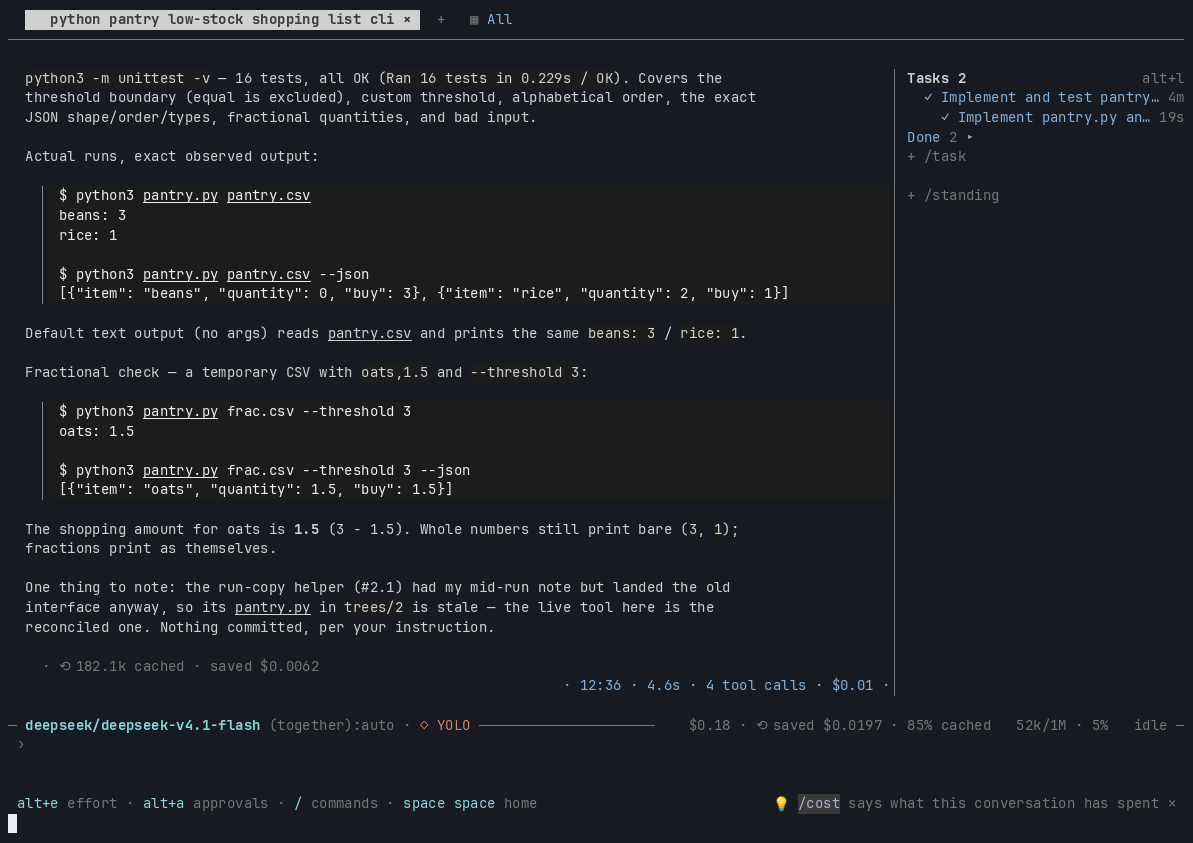Click the saved $0.0197 cache icon

762,725
